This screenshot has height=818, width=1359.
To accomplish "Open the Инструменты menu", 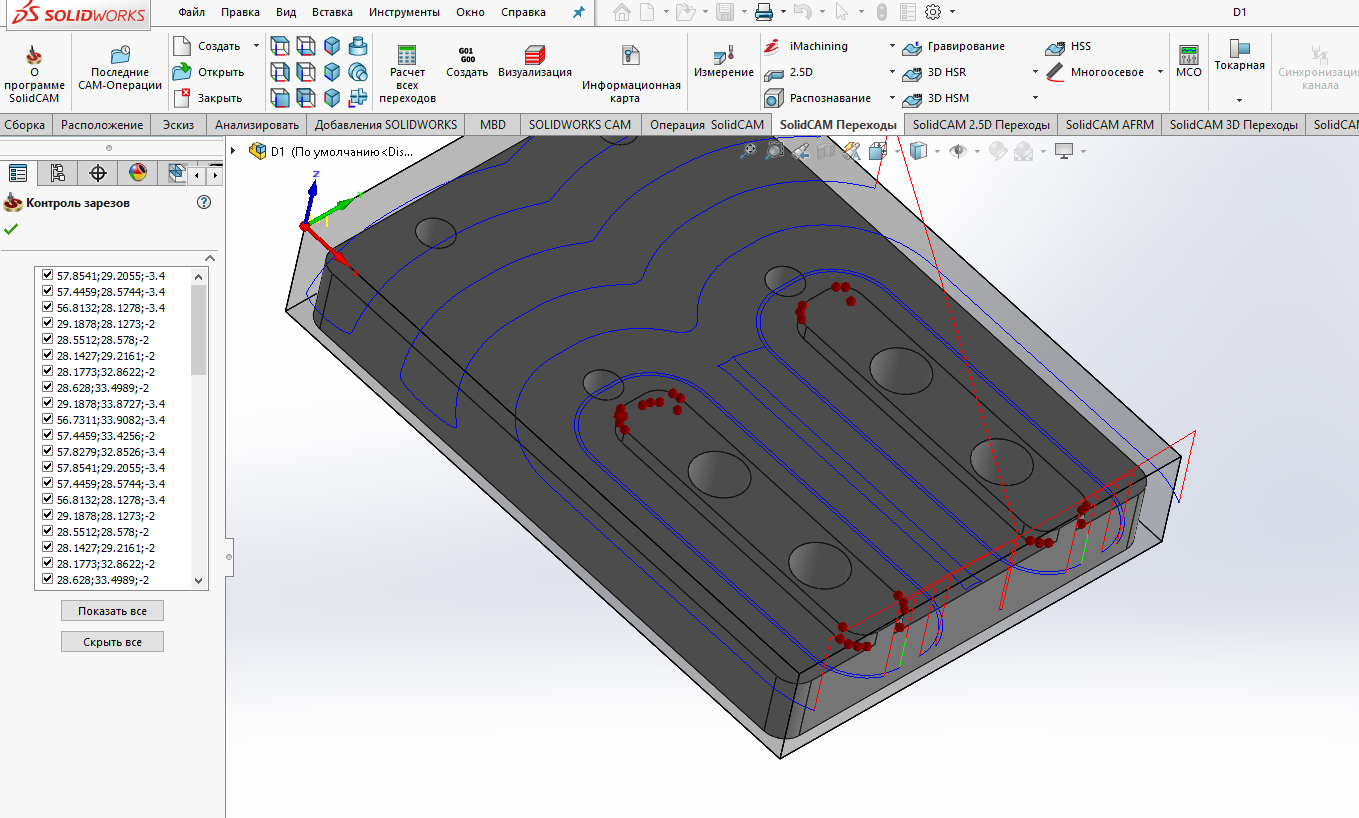I will [404, 12].
